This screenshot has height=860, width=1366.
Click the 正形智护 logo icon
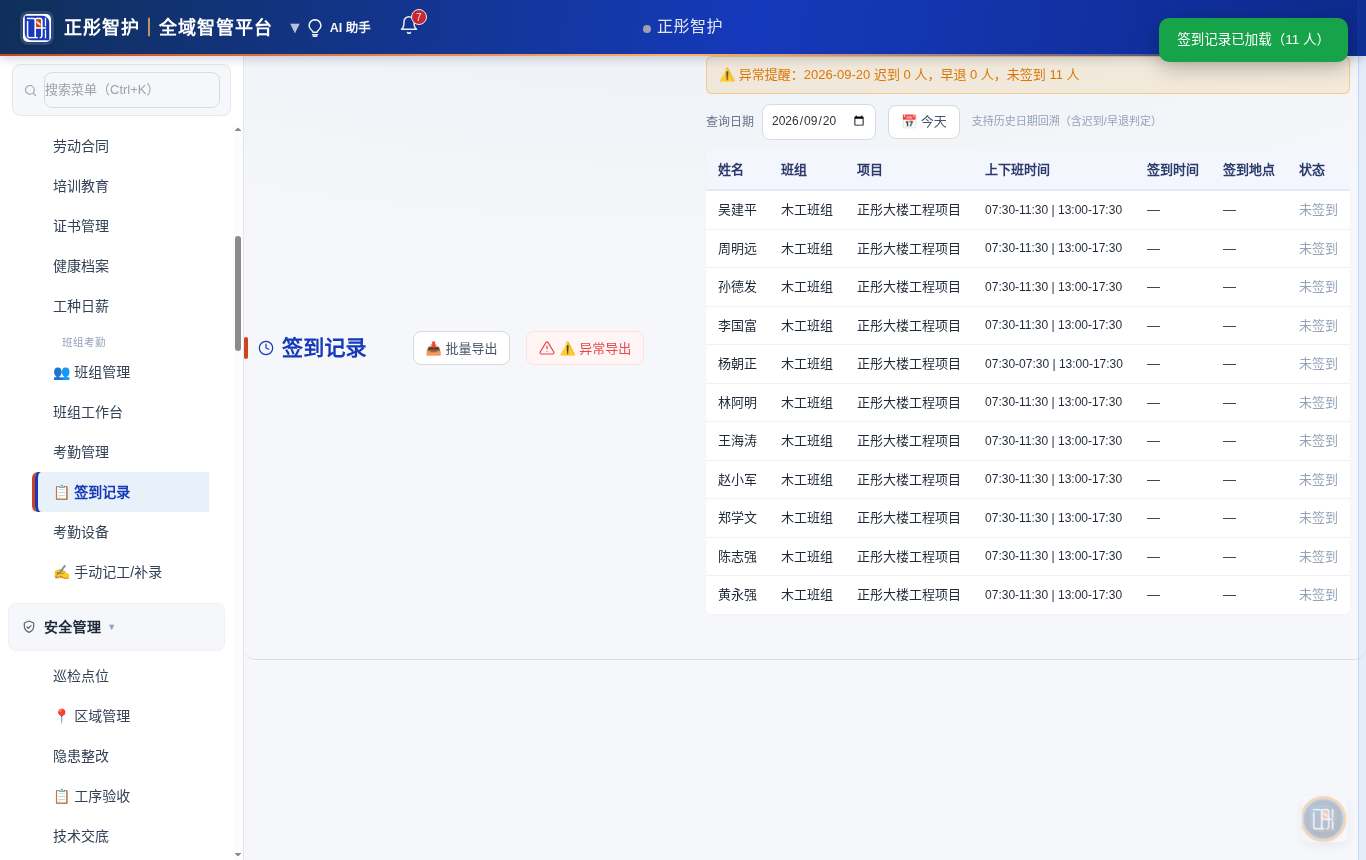pyautogui.click(x=37, y=27)
